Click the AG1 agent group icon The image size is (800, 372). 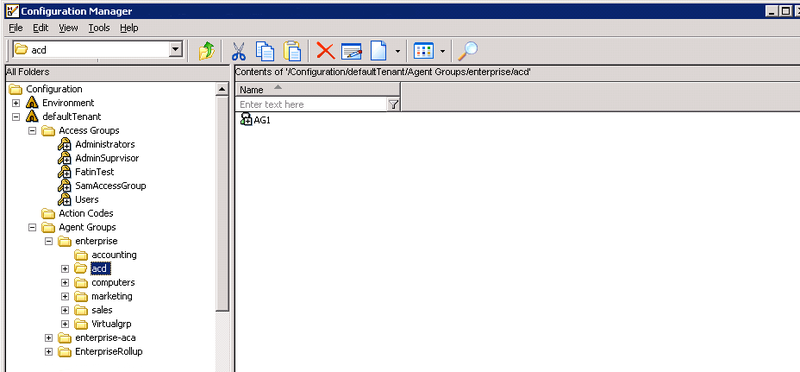click(246, 120)
